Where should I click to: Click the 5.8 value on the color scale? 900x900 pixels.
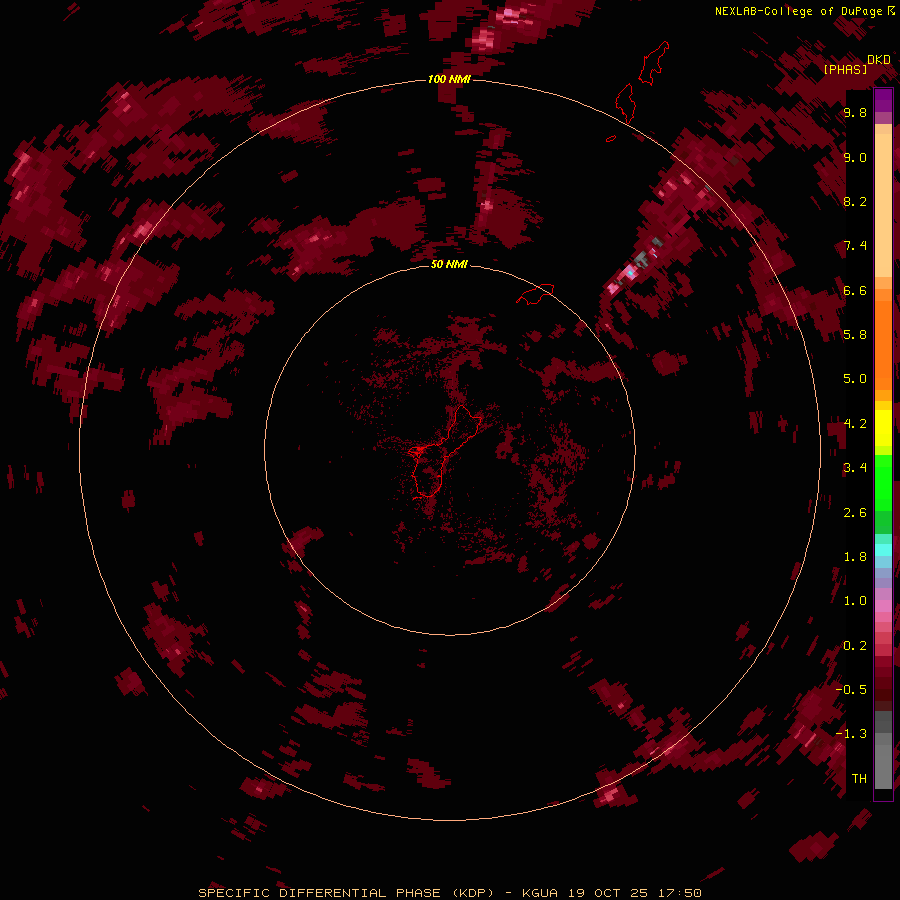click(x=855, y=334)
